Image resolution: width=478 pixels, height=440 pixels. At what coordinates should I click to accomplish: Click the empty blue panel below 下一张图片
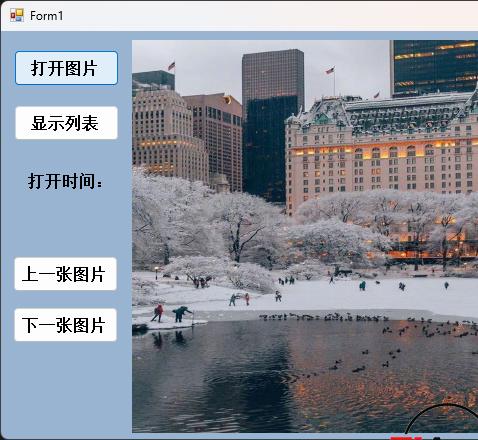click(x=66, y=388)
